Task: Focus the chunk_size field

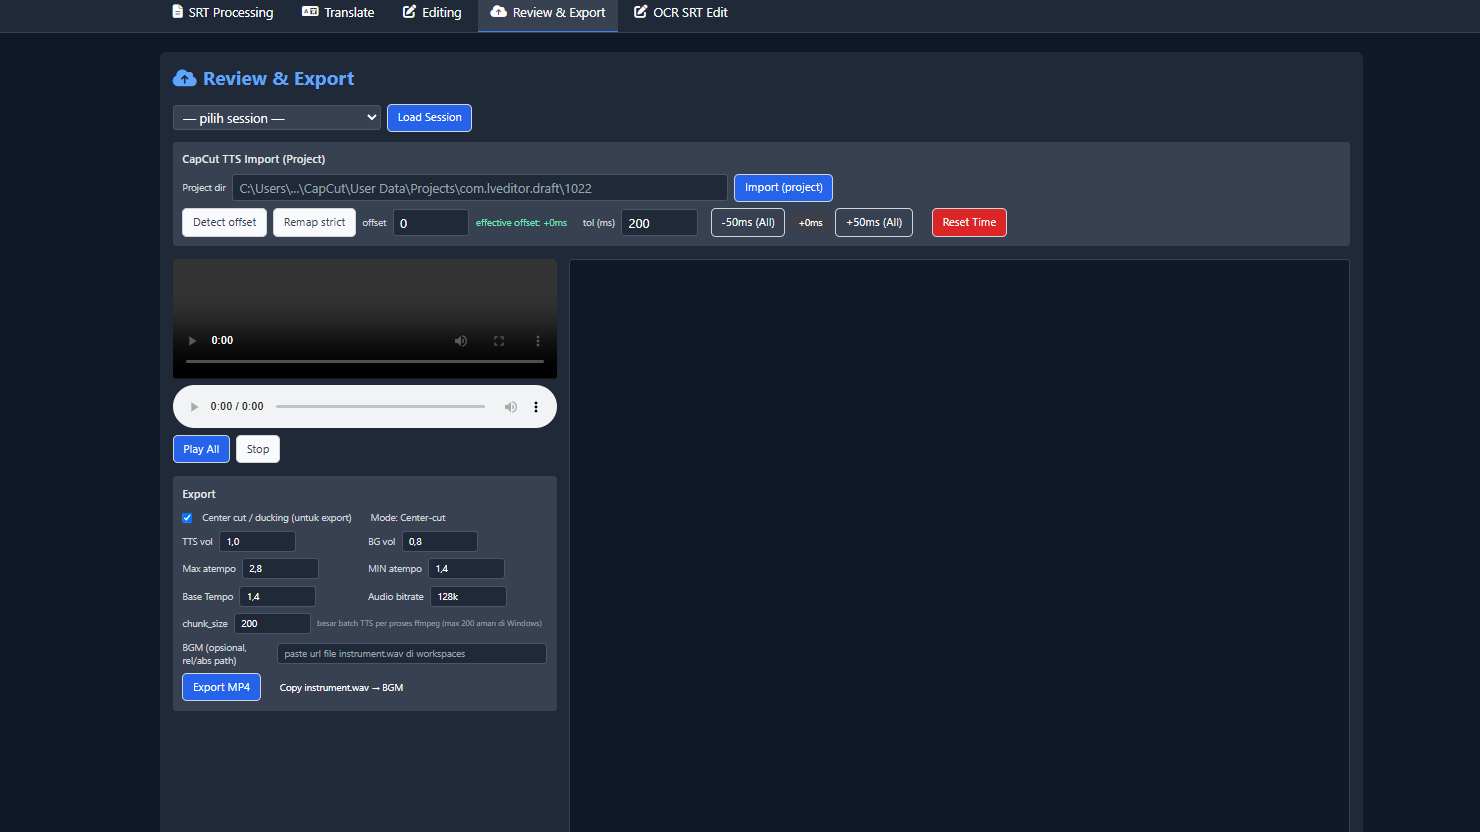Action: click(x=272, y=624)
